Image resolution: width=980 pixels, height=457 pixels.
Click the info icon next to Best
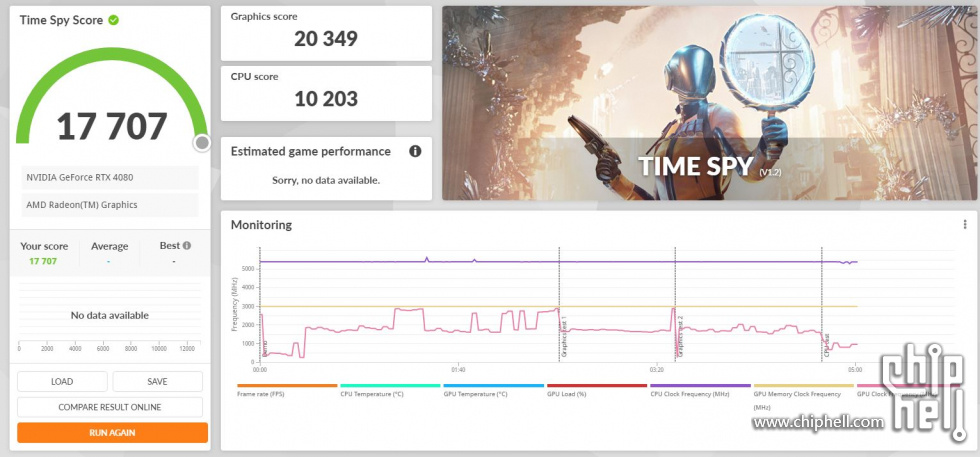(x=186, y=246)
